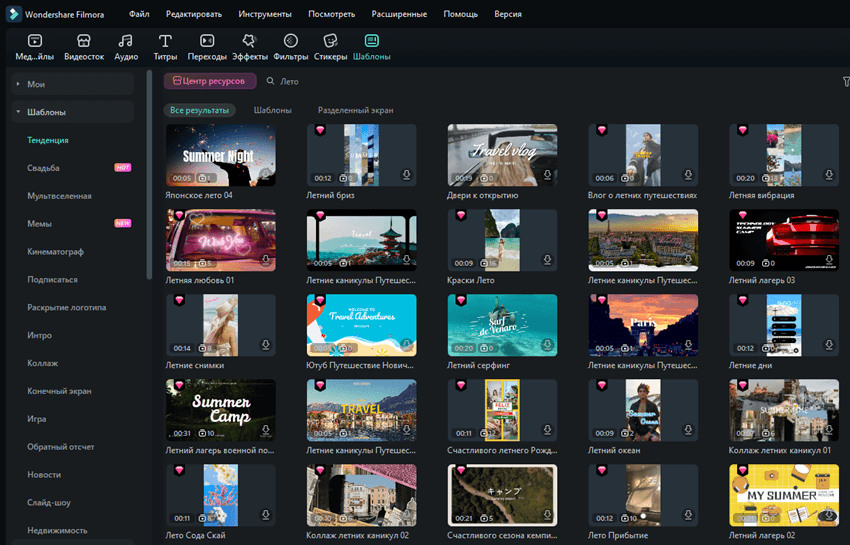This screenshot has width=850, height=545.
Task: Select the Свадьба category in sidebar
Action: (43, 168)
